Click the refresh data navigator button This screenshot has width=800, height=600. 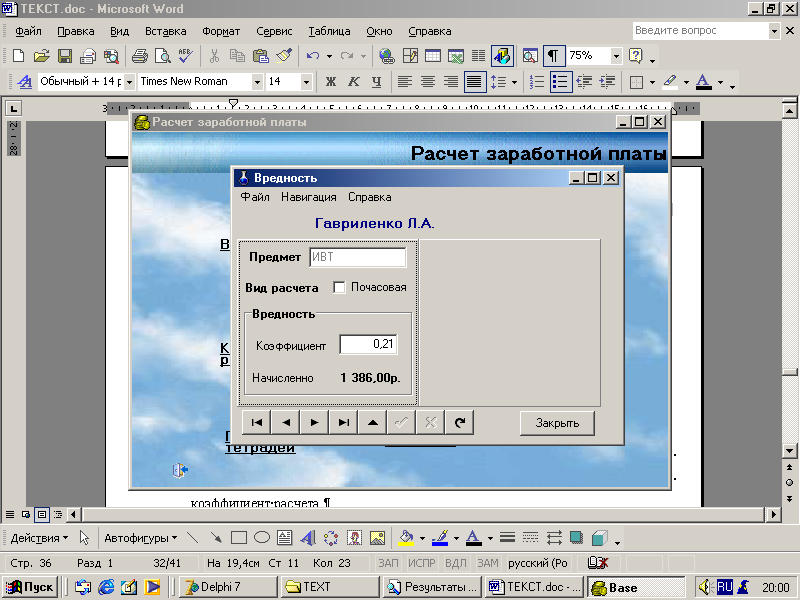[460, 423]
